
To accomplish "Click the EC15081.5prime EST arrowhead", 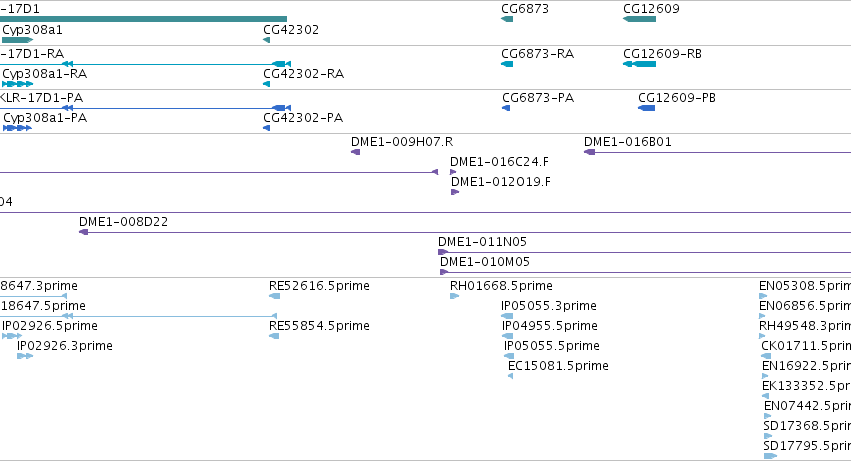I will tap(510, 376).
